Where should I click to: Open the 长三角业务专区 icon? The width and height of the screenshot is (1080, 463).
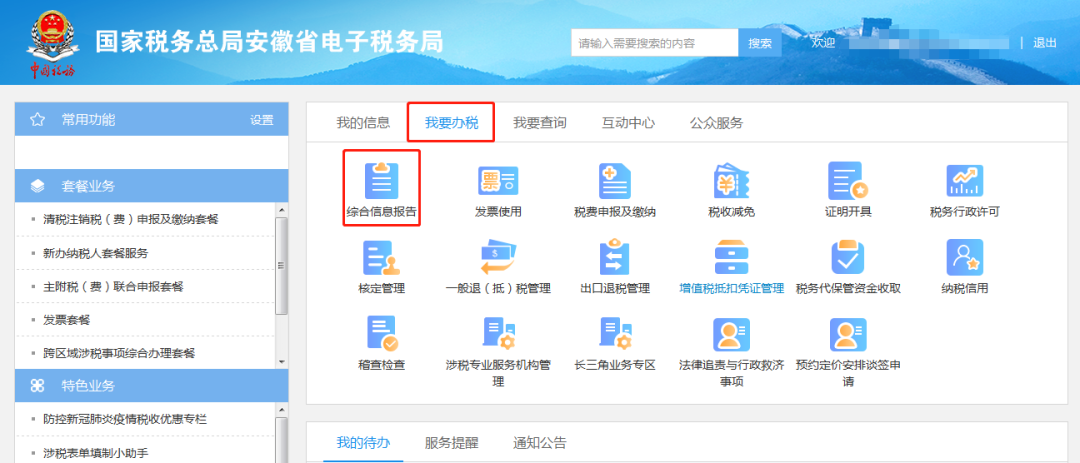point(614,334)
